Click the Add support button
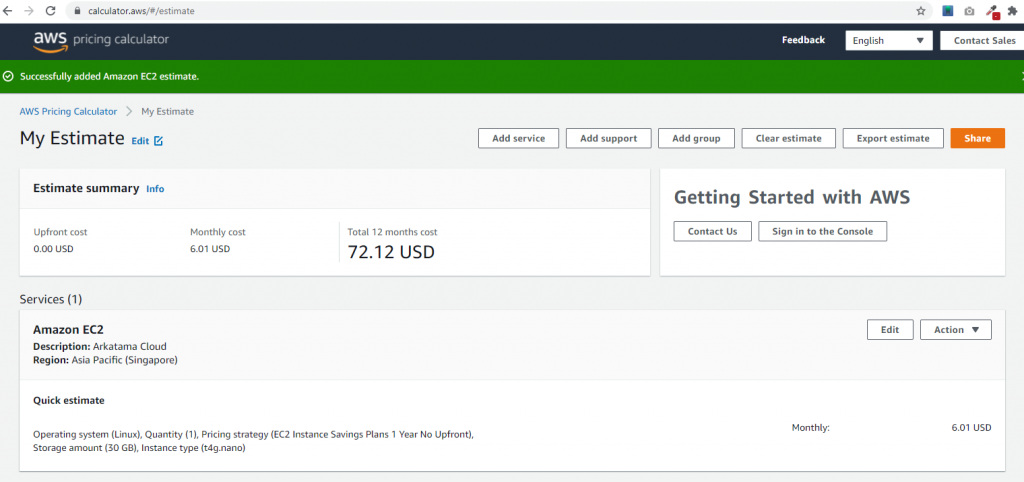The width and height of the screenshot is (1024, 482). tap(608, 138)
